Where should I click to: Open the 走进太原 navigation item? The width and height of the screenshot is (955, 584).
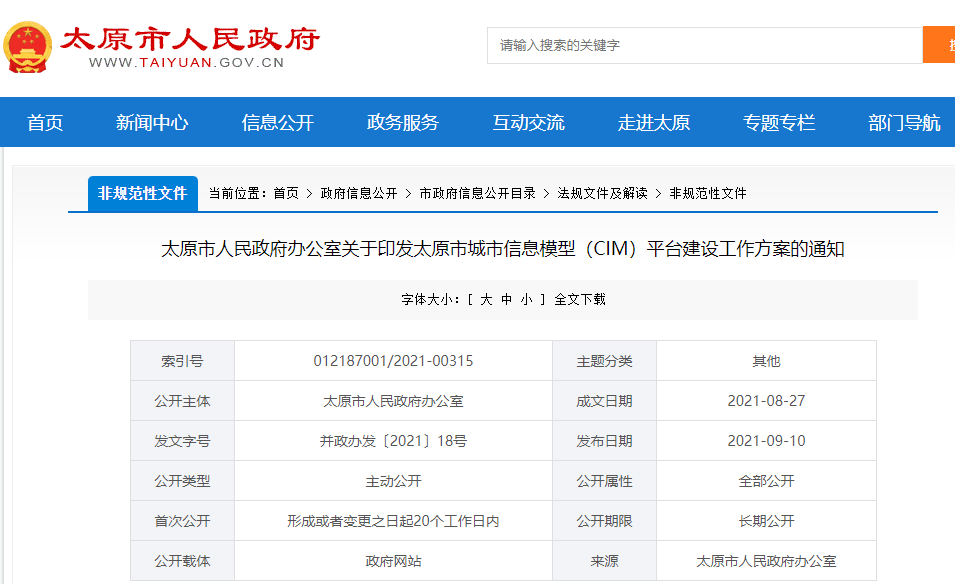(654, 122)
